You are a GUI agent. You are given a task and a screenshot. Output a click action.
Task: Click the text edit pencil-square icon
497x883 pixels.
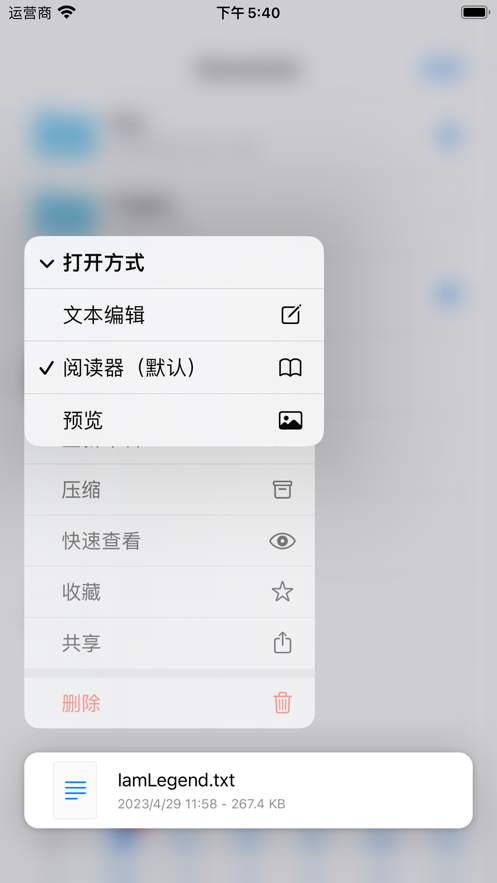(291, 315)
